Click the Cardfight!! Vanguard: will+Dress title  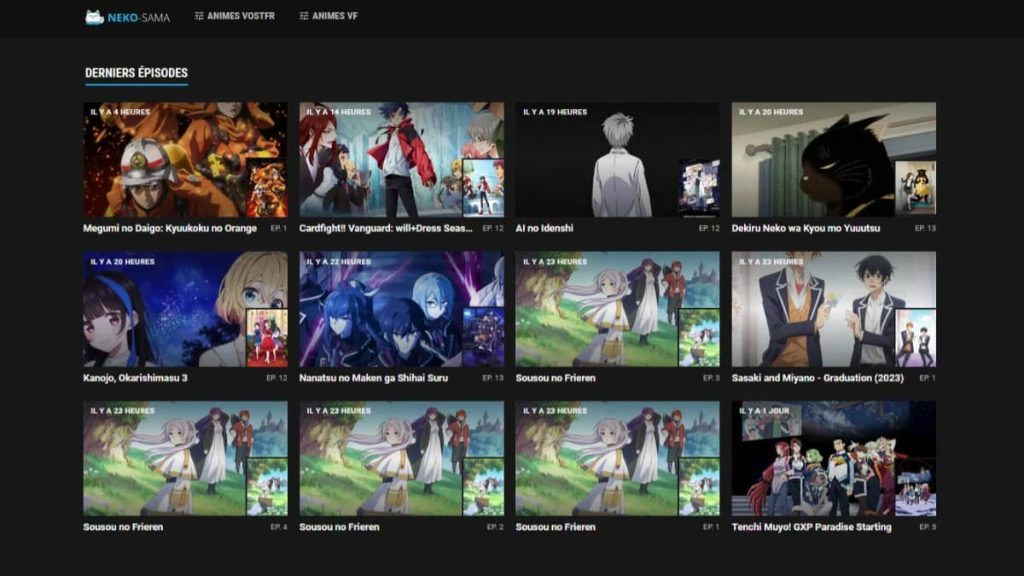[x=385, y=228]
